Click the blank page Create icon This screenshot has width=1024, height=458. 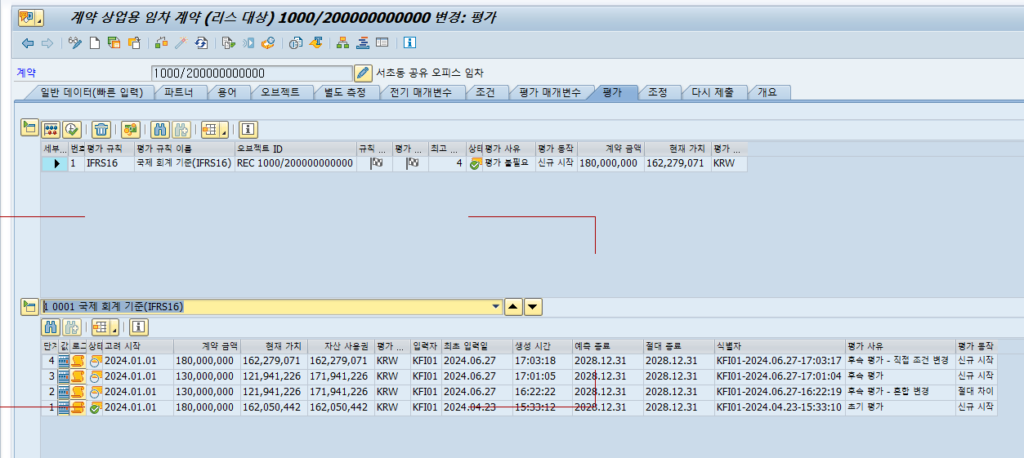tap(95, 44)
